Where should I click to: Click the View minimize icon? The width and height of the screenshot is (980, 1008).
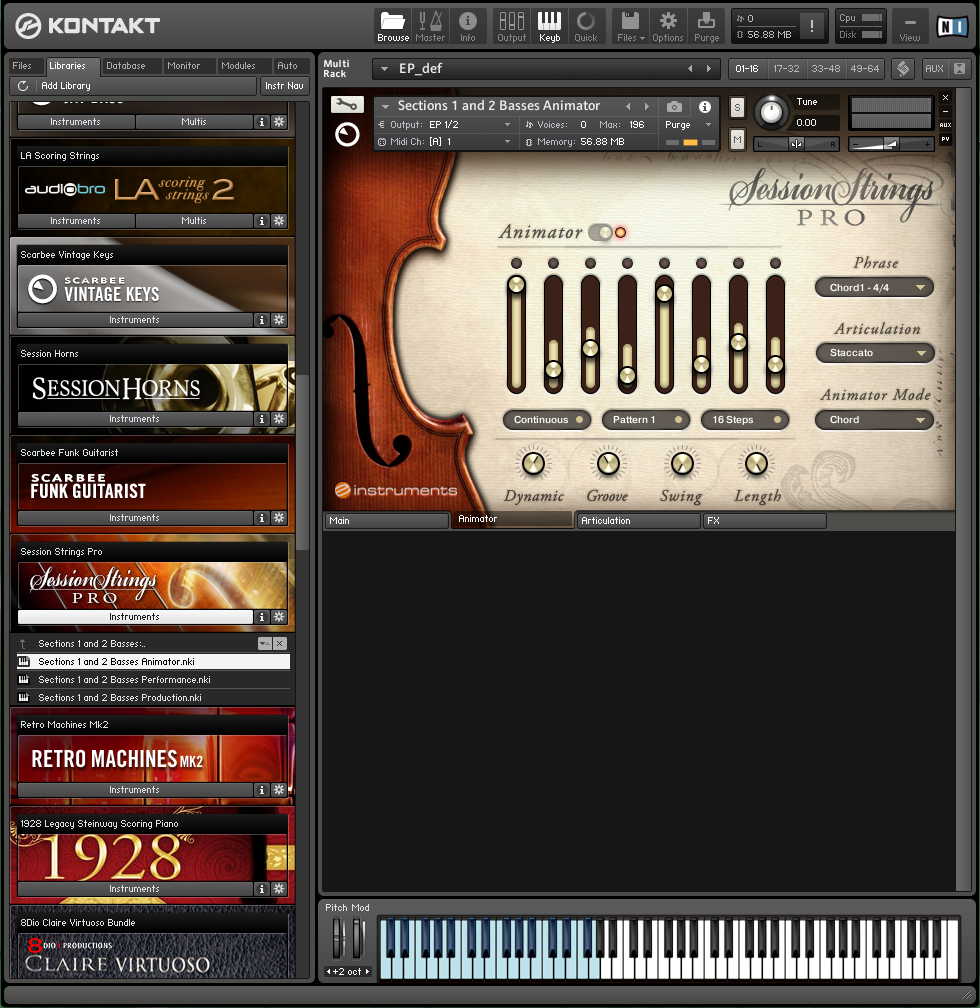tap(909, 26)
